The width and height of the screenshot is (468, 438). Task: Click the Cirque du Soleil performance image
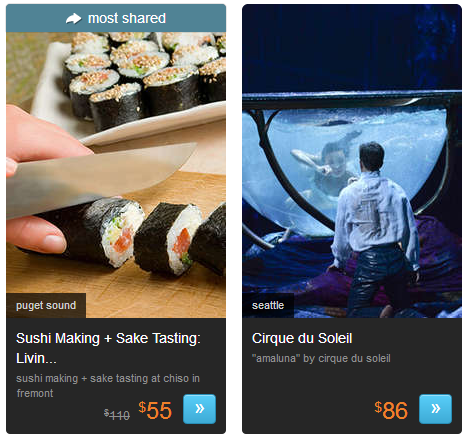tap(352, 161)
